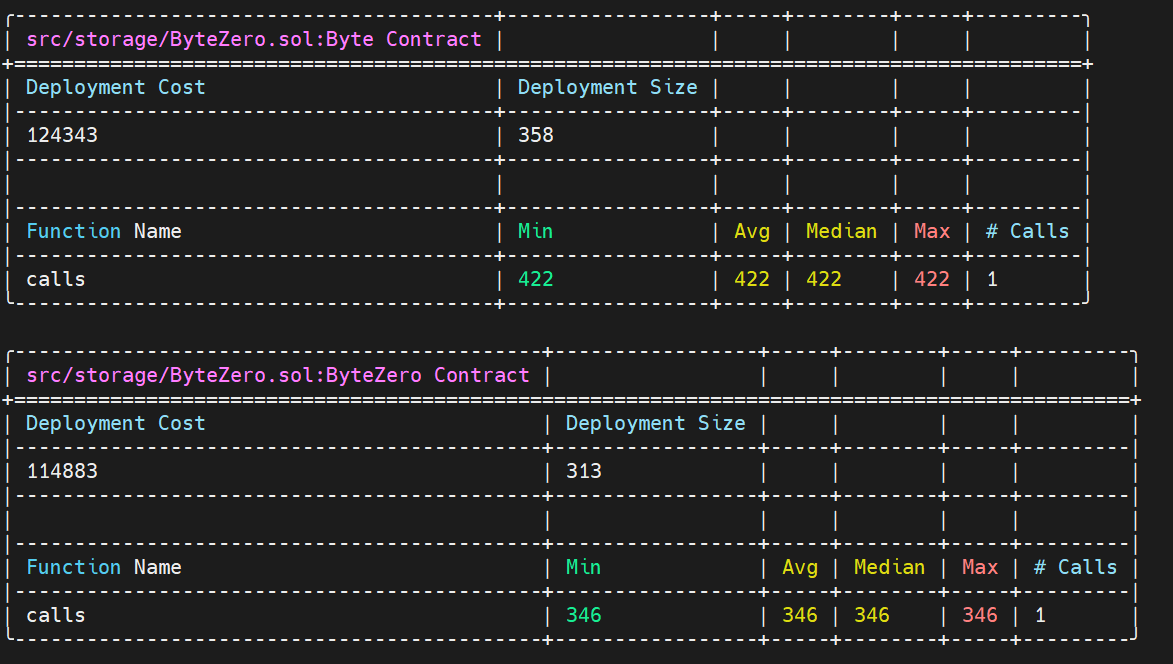Image resolution: width=1173 pixels, height=664 pixels.
Task: Click the calls function name in Byte table
Action: click(x=56, y=280)
